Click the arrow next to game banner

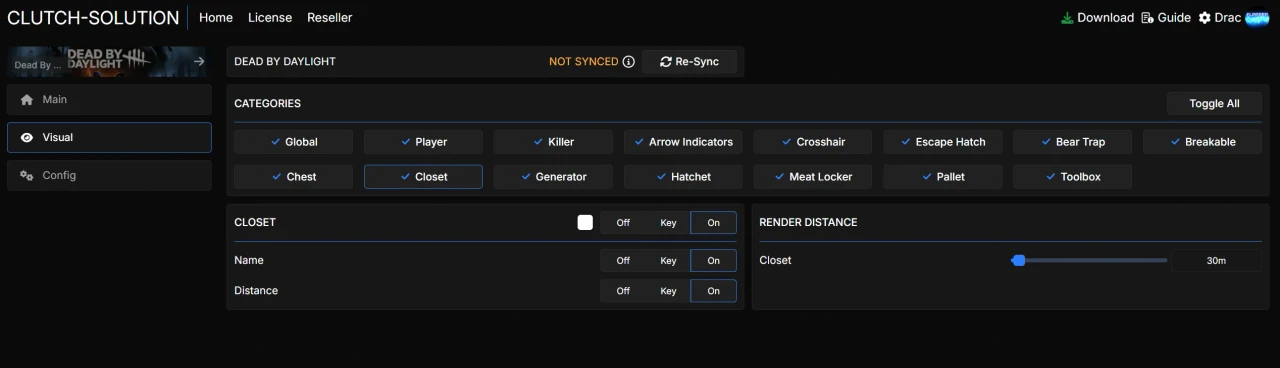tap(199, 62)
